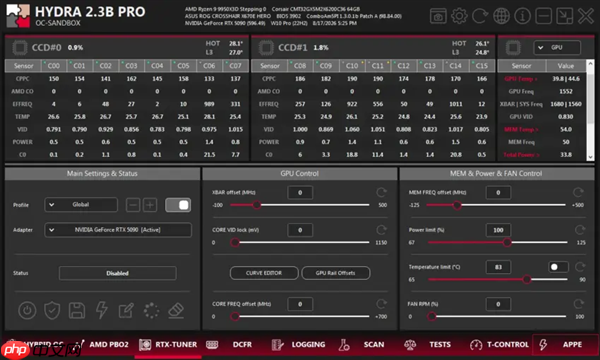Click the CCD#0 chip icon

(x=20, y=48)
